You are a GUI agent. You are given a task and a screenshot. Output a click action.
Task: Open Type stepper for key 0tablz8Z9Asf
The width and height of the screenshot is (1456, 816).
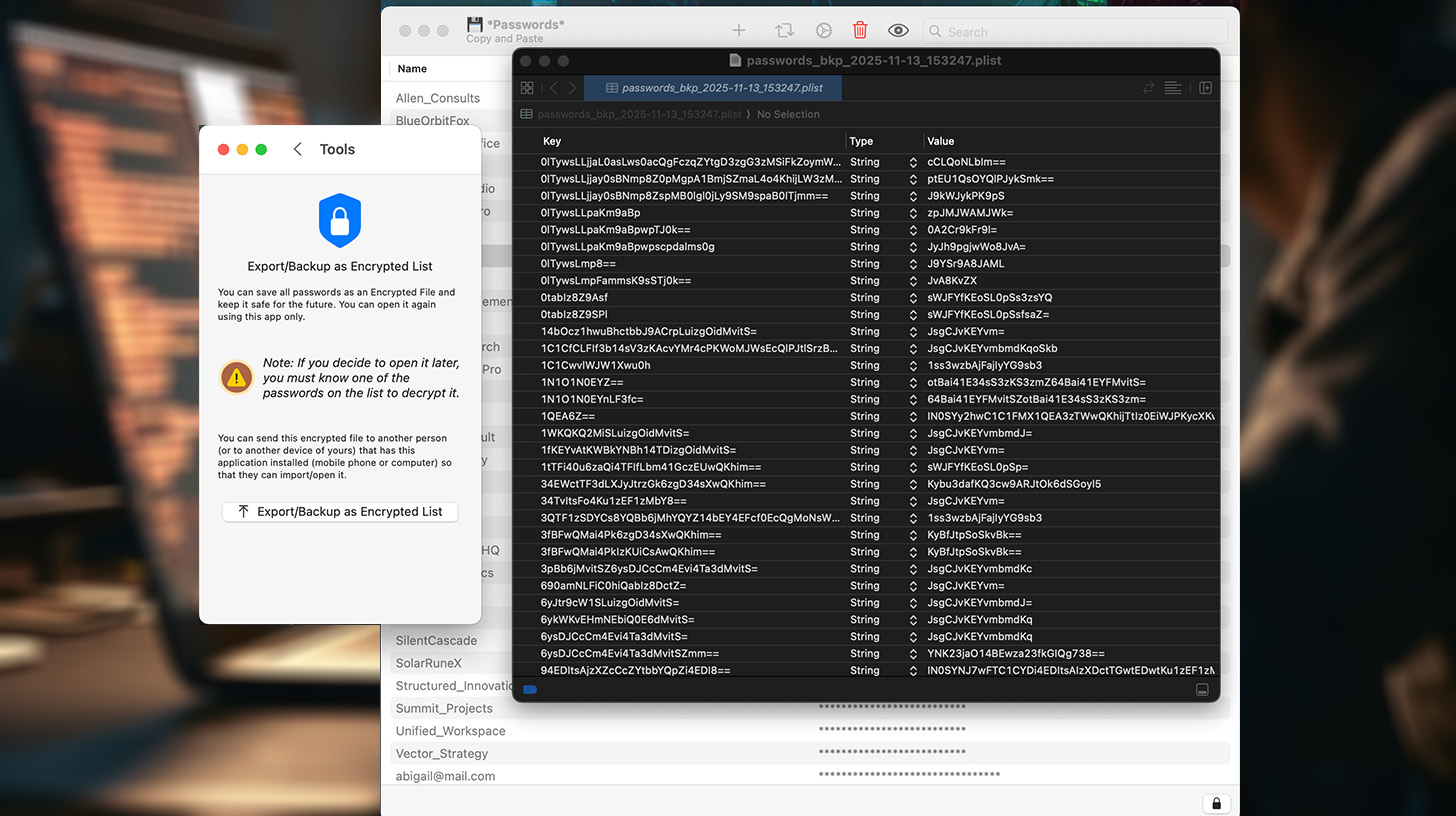coord(913,298)
